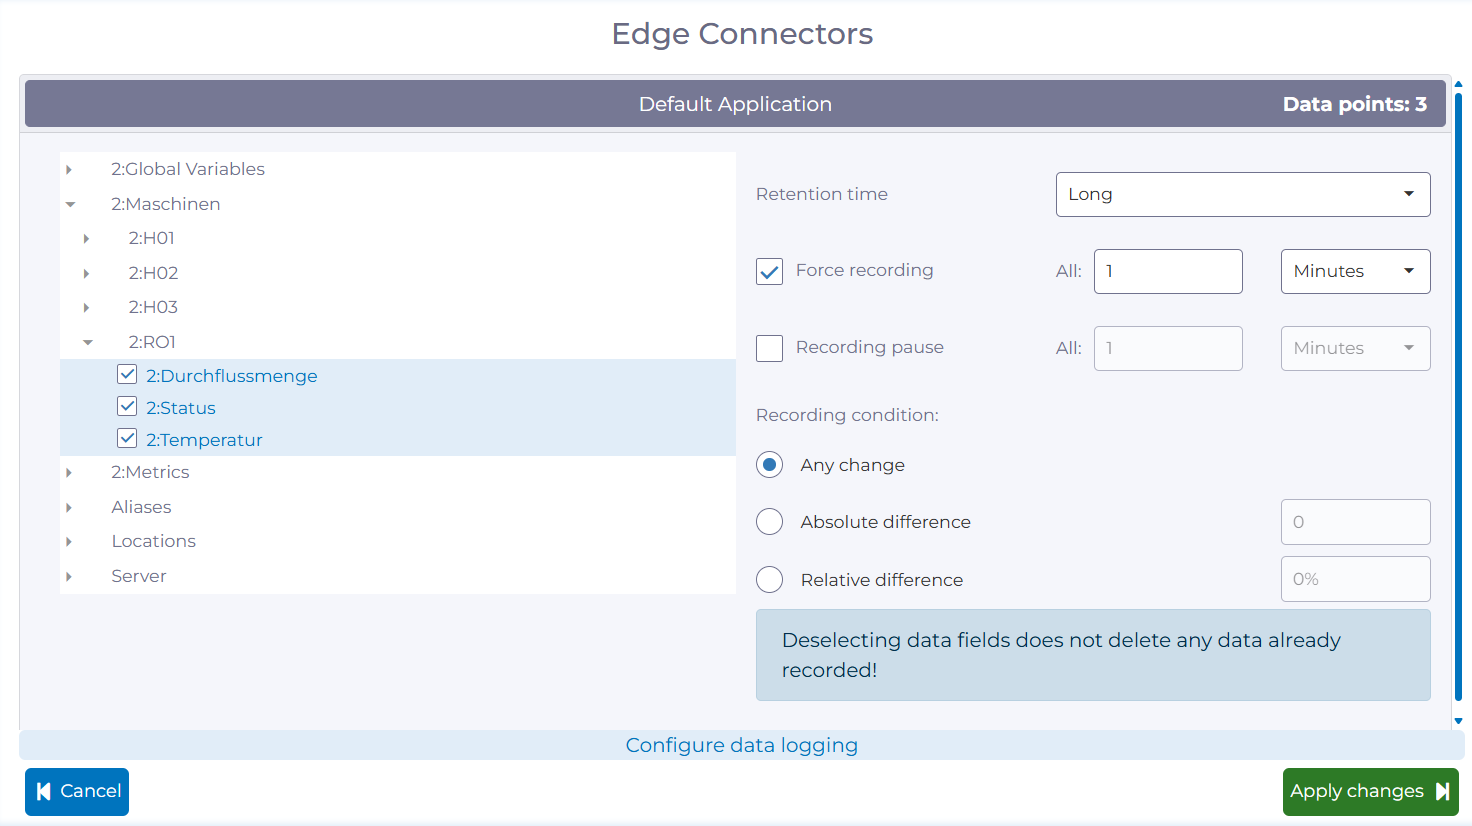Image resolution: width=1472 pixels, height=826 pixels.
Task: Select the 2:Status label
Action: click(x=181, y=408)
